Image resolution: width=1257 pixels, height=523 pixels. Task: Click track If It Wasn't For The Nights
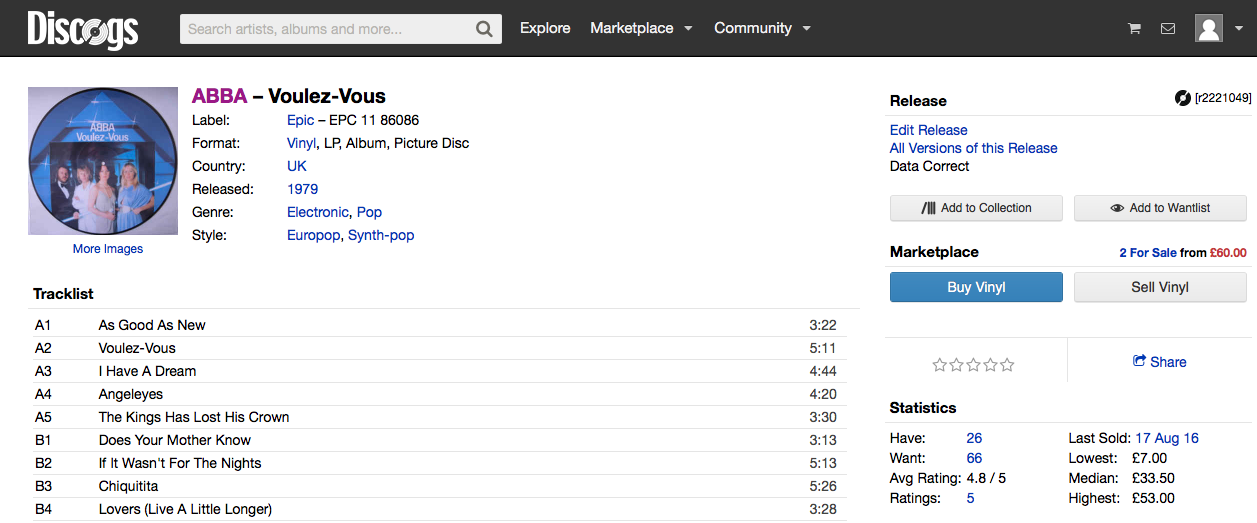(180, 463)
